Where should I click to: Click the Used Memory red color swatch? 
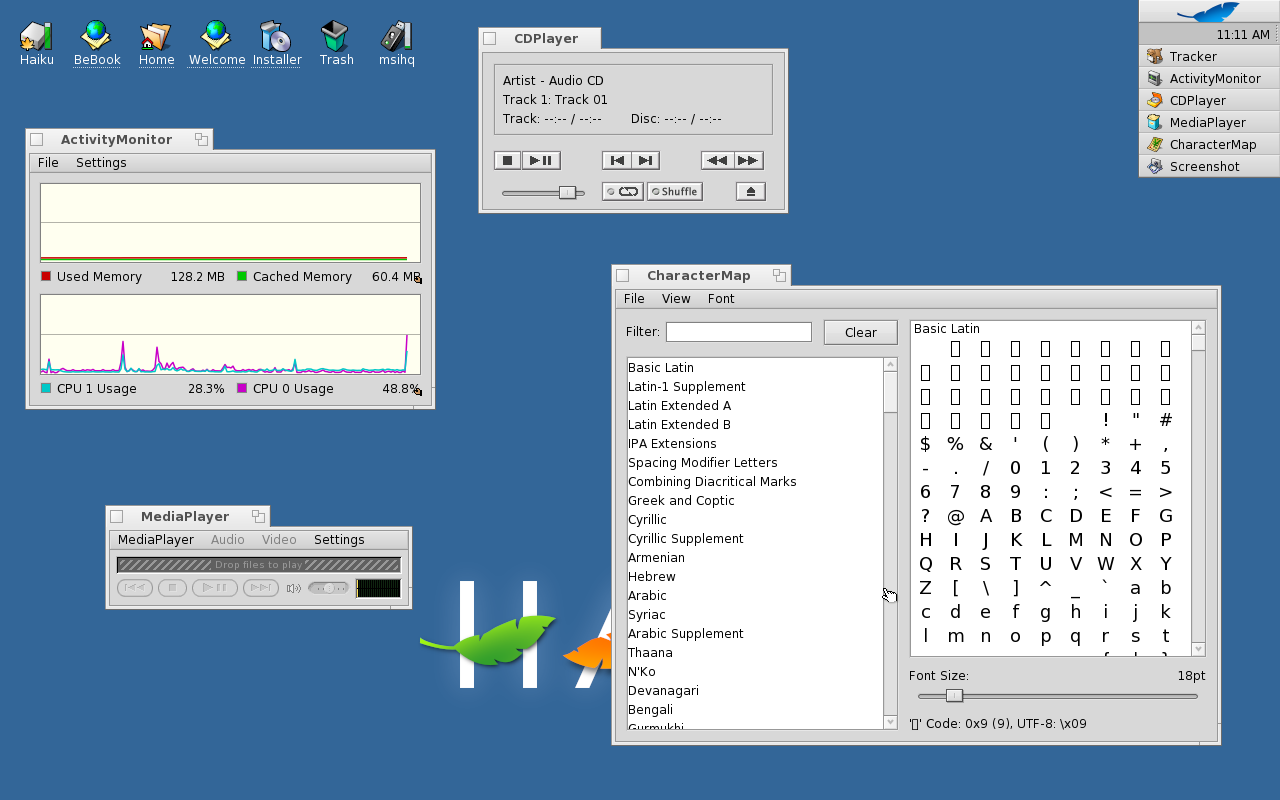(x=46, y=276)
